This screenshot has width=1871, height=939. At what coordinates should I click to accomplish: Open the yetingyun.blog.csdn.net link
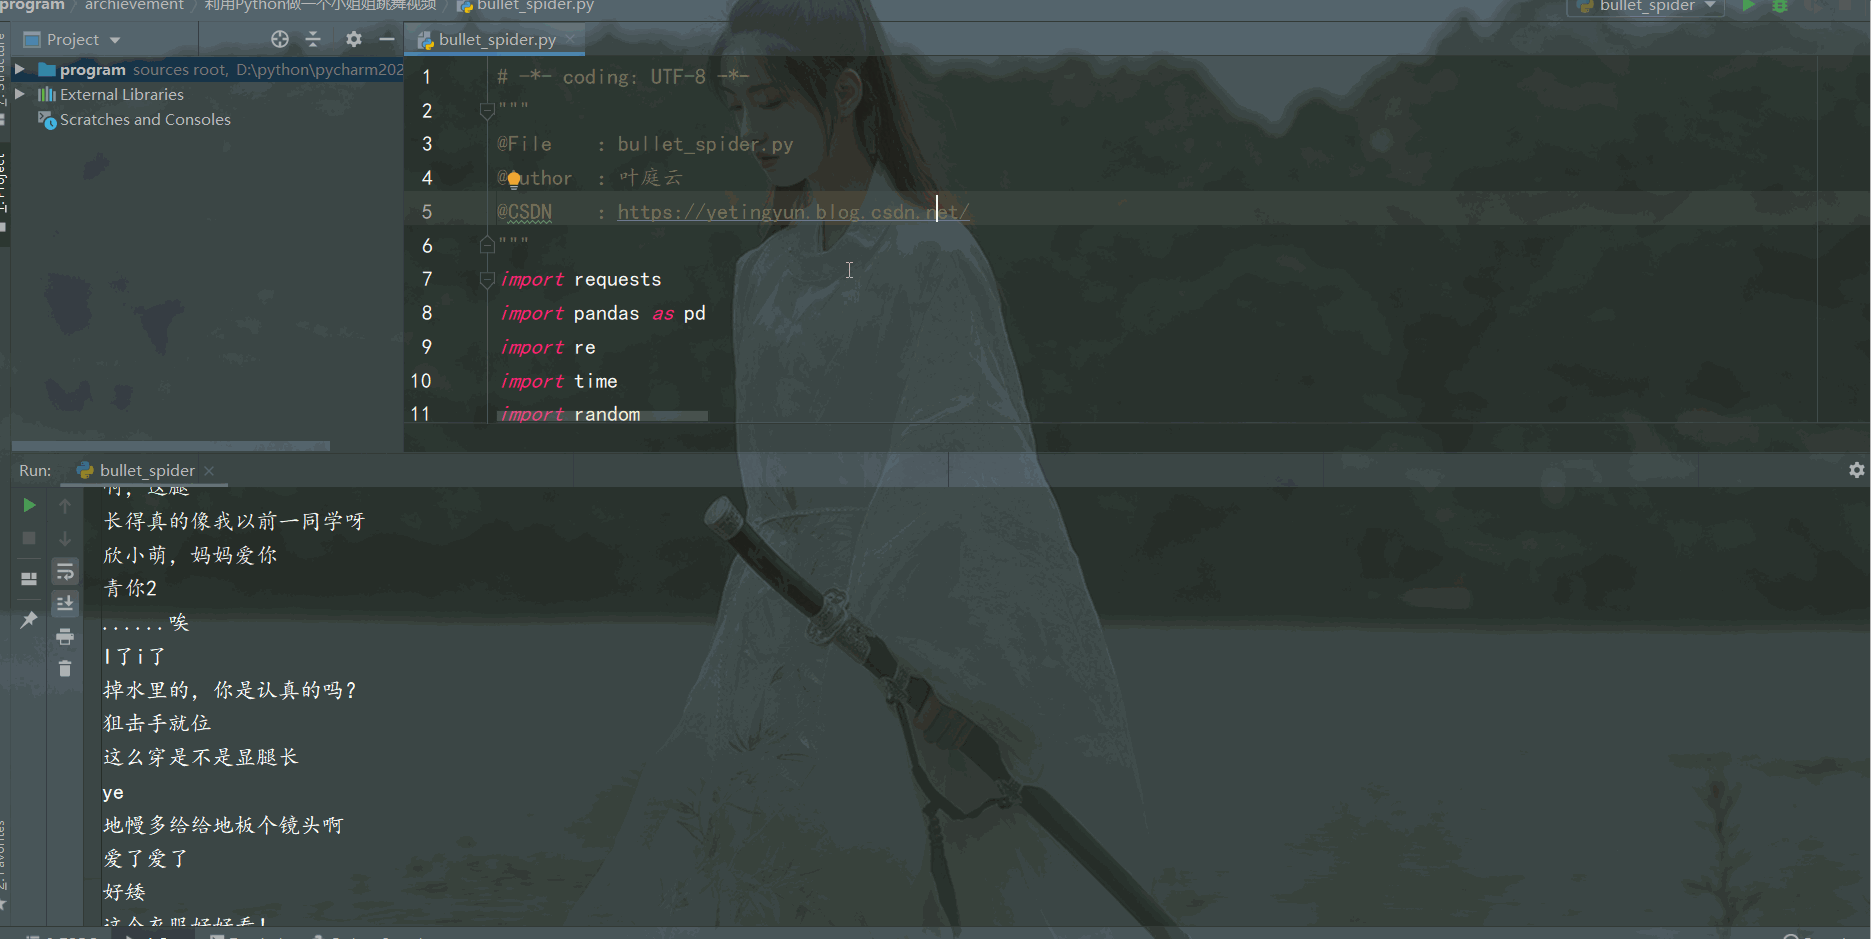(793, 212)
